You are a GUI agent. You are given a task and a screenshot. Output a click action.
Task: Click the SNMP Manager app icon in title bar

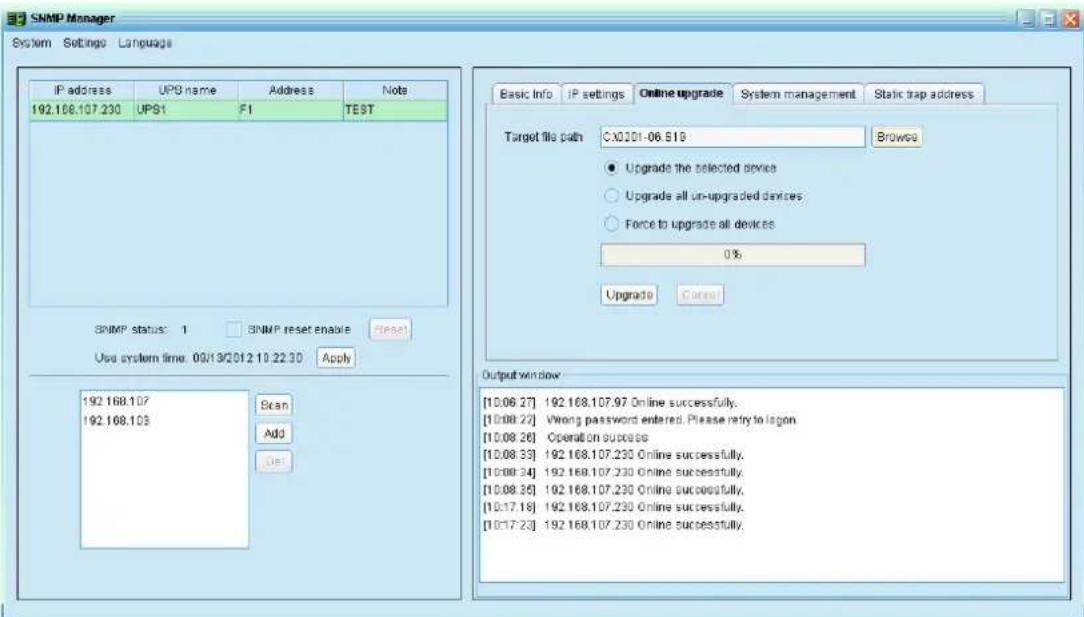pyautogui.click(x=16, y=19)
